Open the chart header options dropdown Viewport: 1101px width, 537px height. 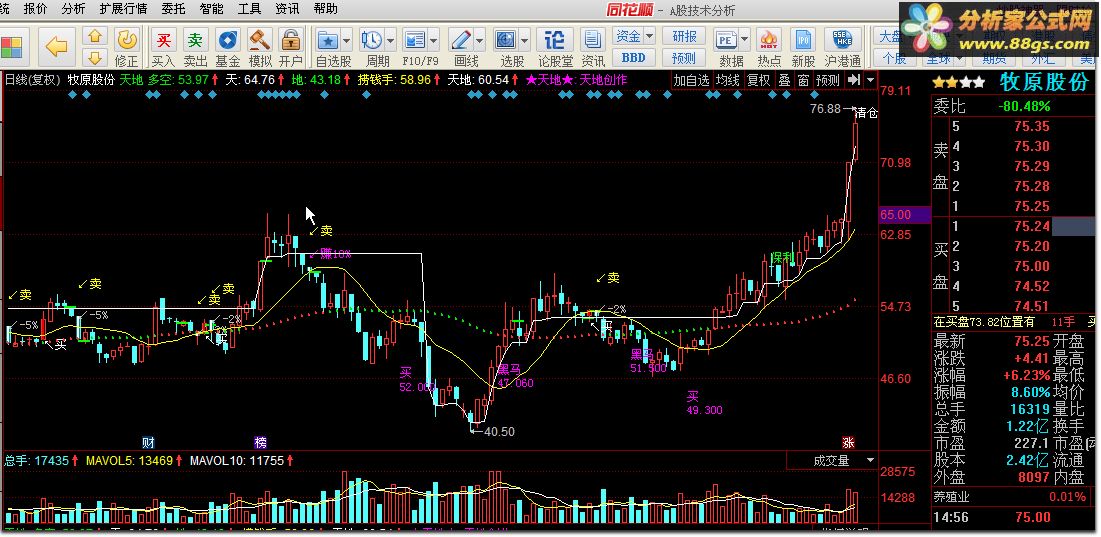871,80
